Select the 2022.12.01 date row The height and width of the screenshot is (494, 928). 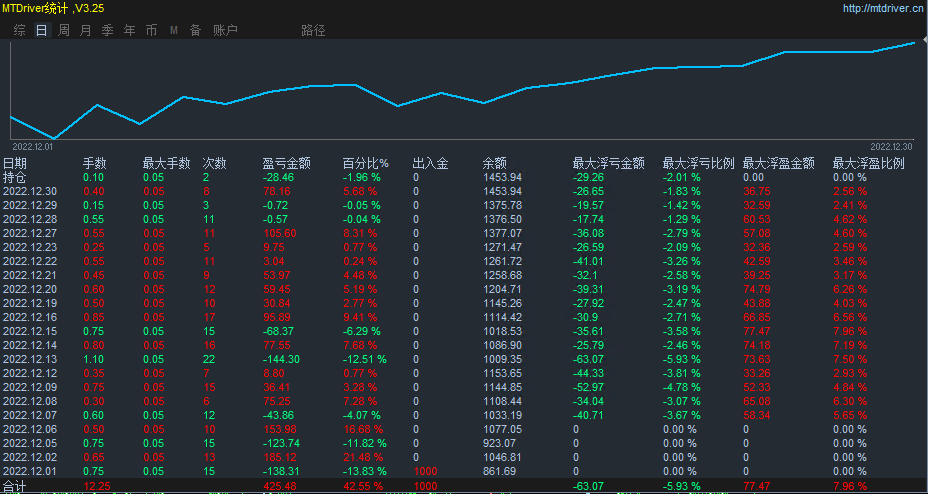(x=30, y=471)
